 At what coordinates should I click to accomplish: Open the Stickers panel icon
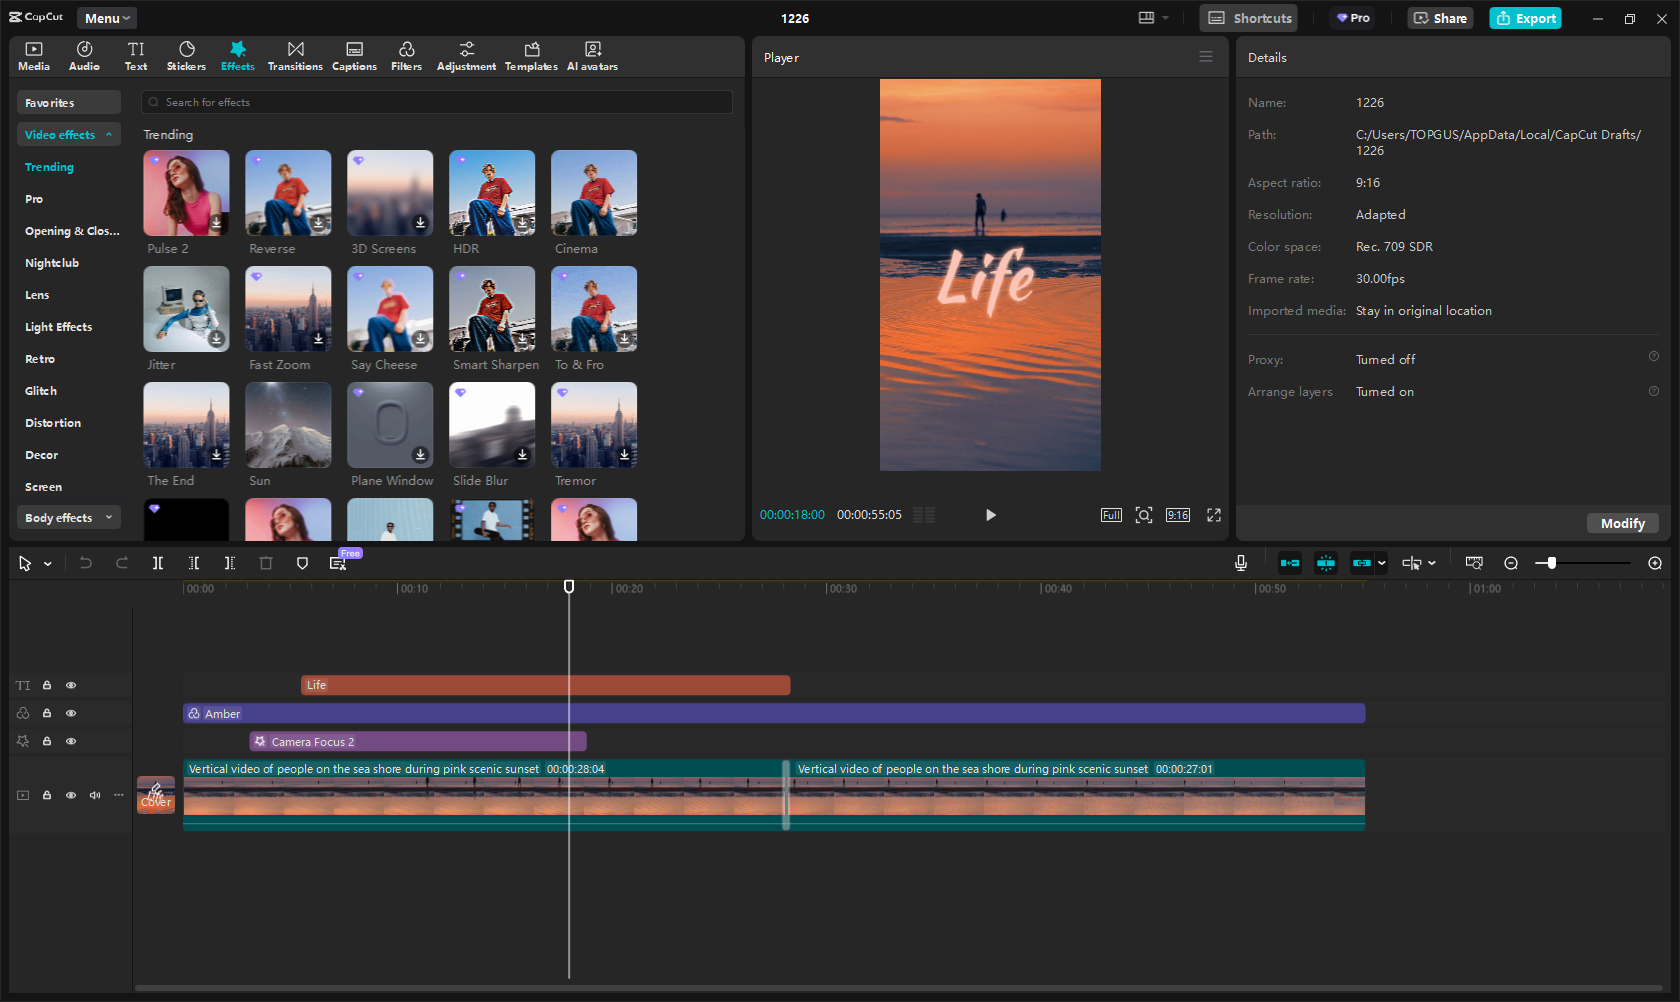click(x=186, y=56)
